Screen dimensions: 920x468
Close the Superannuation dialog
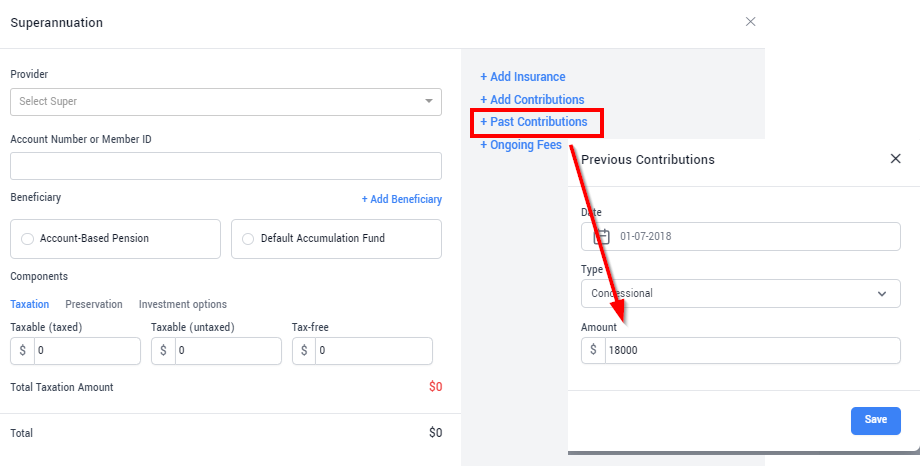click(750, 22)
